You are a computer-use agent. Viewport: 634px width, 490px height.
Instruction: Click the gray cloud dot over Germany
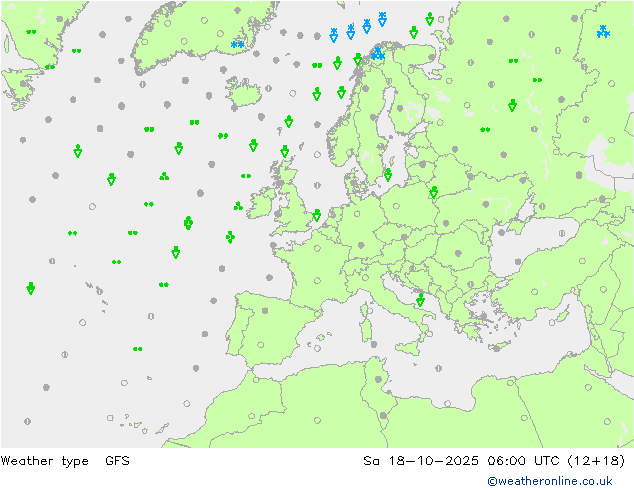(x=361, y=245)
